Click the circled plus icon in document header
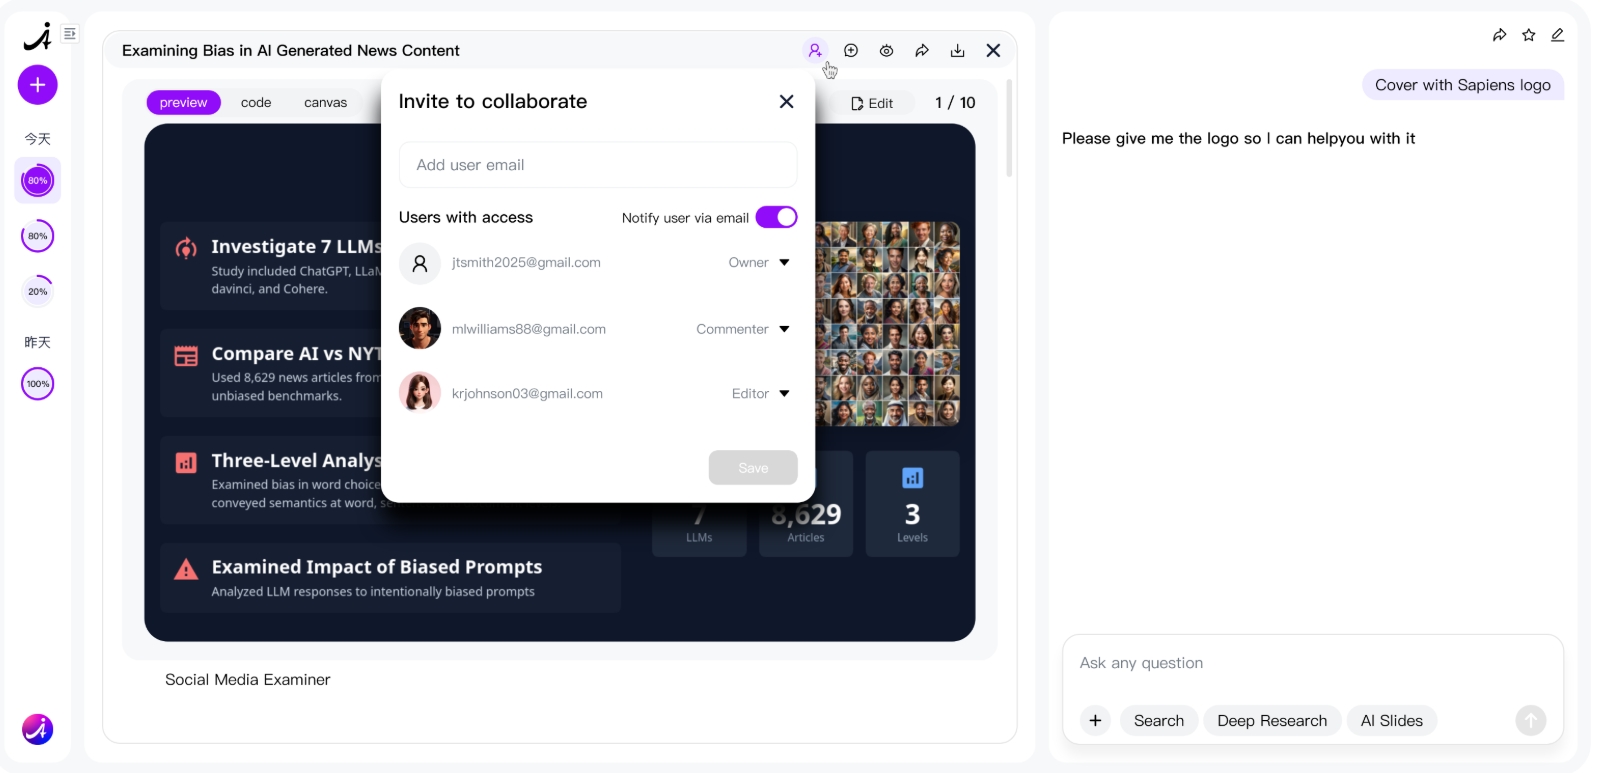The width and height of the screenshot is (1615, 773). 851,50
